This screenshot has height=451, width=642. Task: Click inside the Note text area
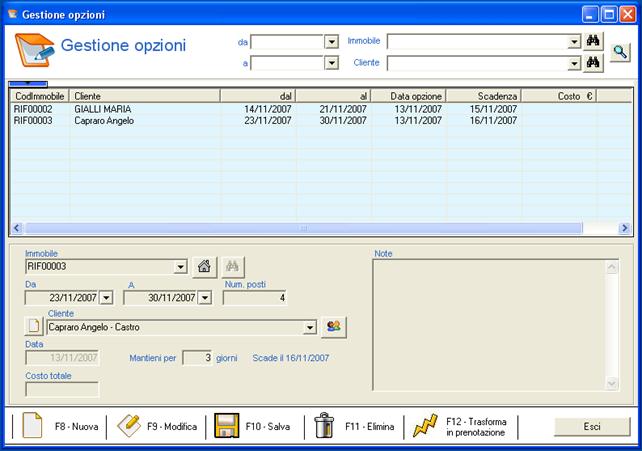pyautogui.click(x=489, y=325)
